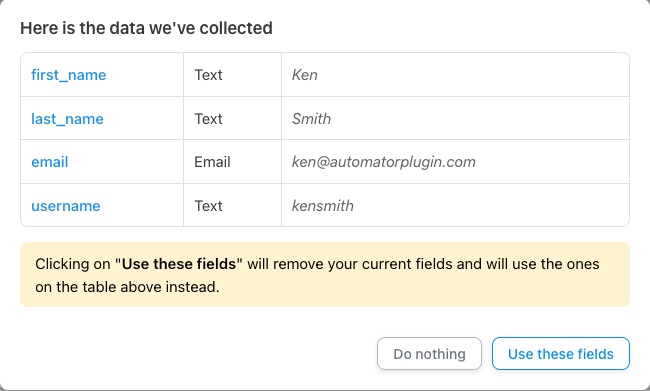Click the sample value "Smith"
650x391 pixels.
point(311,119)
